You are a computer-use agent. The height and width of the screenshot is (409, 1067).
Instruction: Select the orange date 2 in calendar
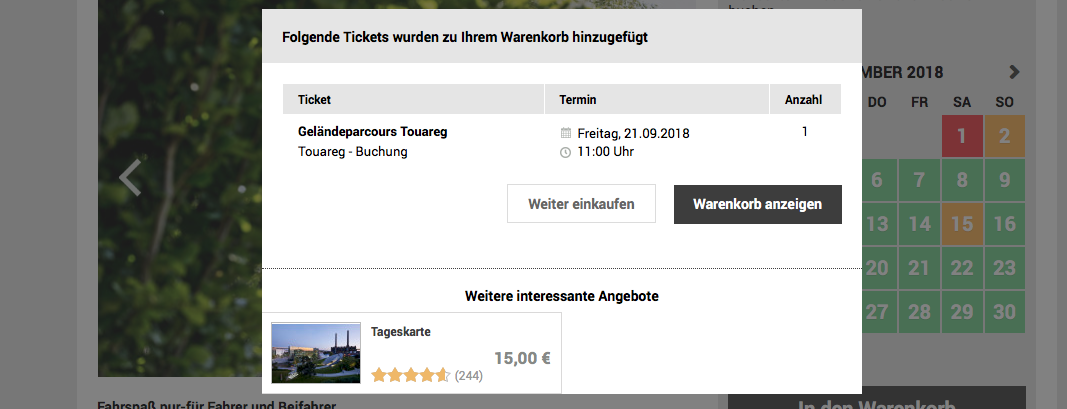[x=1005, y=137]
